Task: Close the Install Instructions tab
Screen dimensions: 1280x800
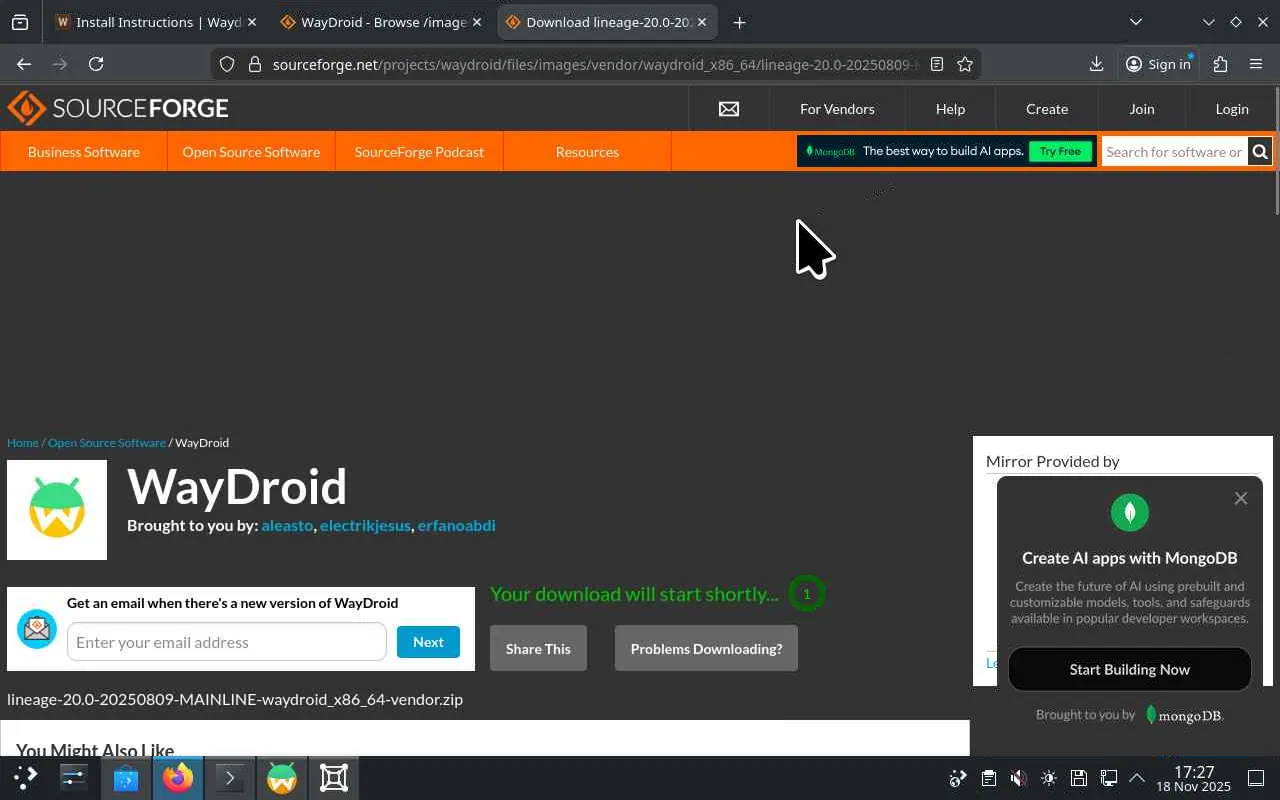Action: (x=251, y=22)
